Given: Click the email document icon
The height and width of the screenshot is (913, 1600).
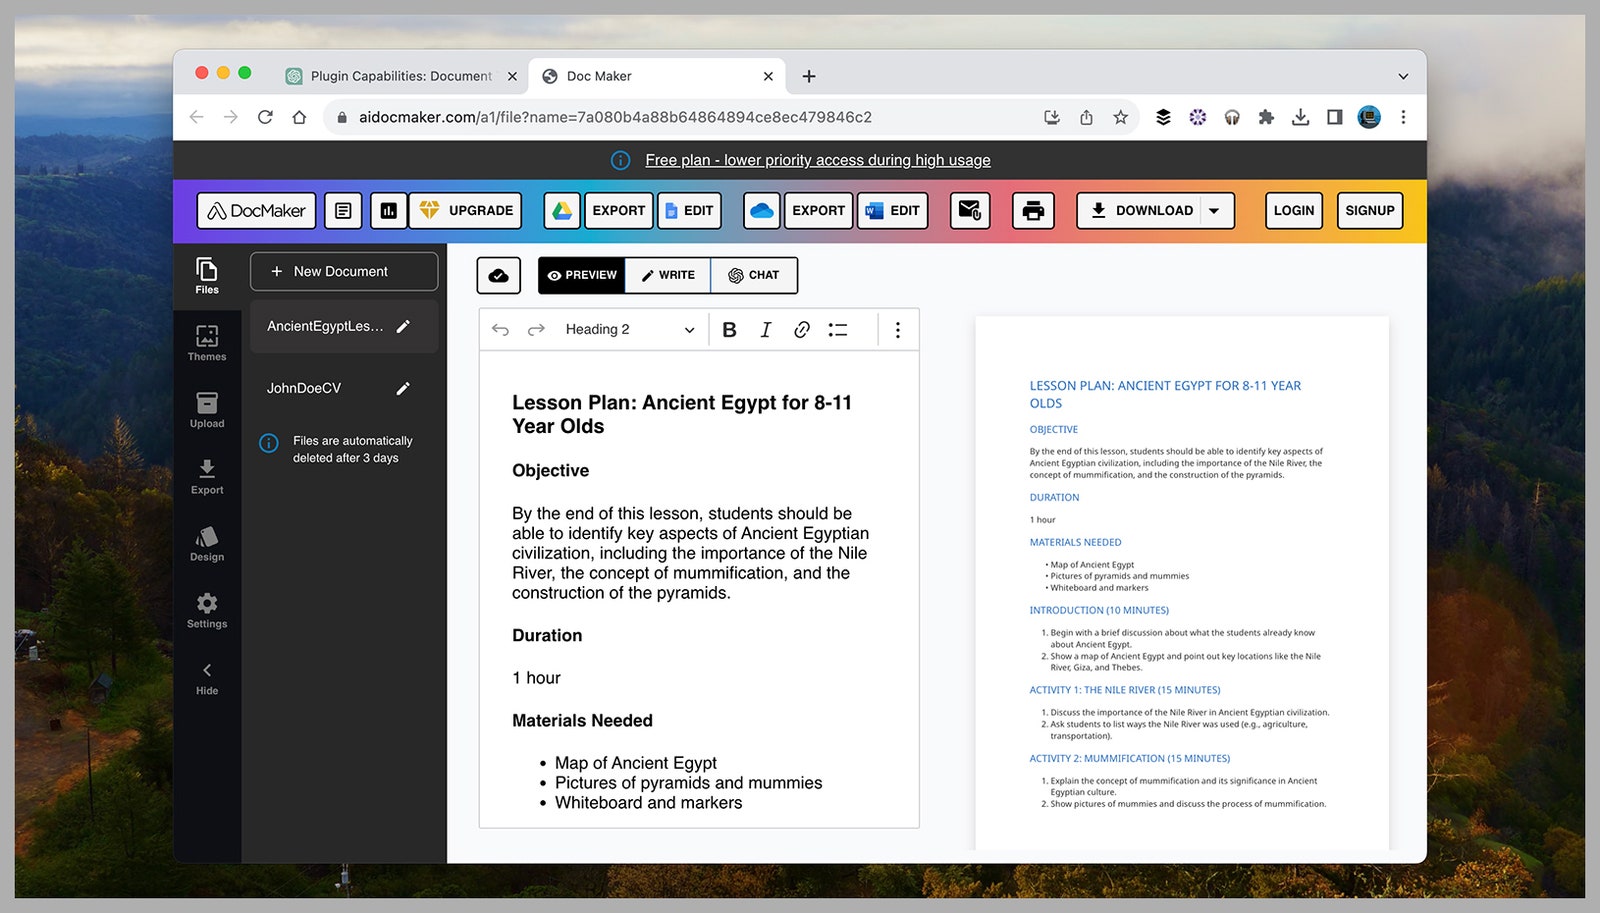Looking at the screenshot, I should [970, 211].
